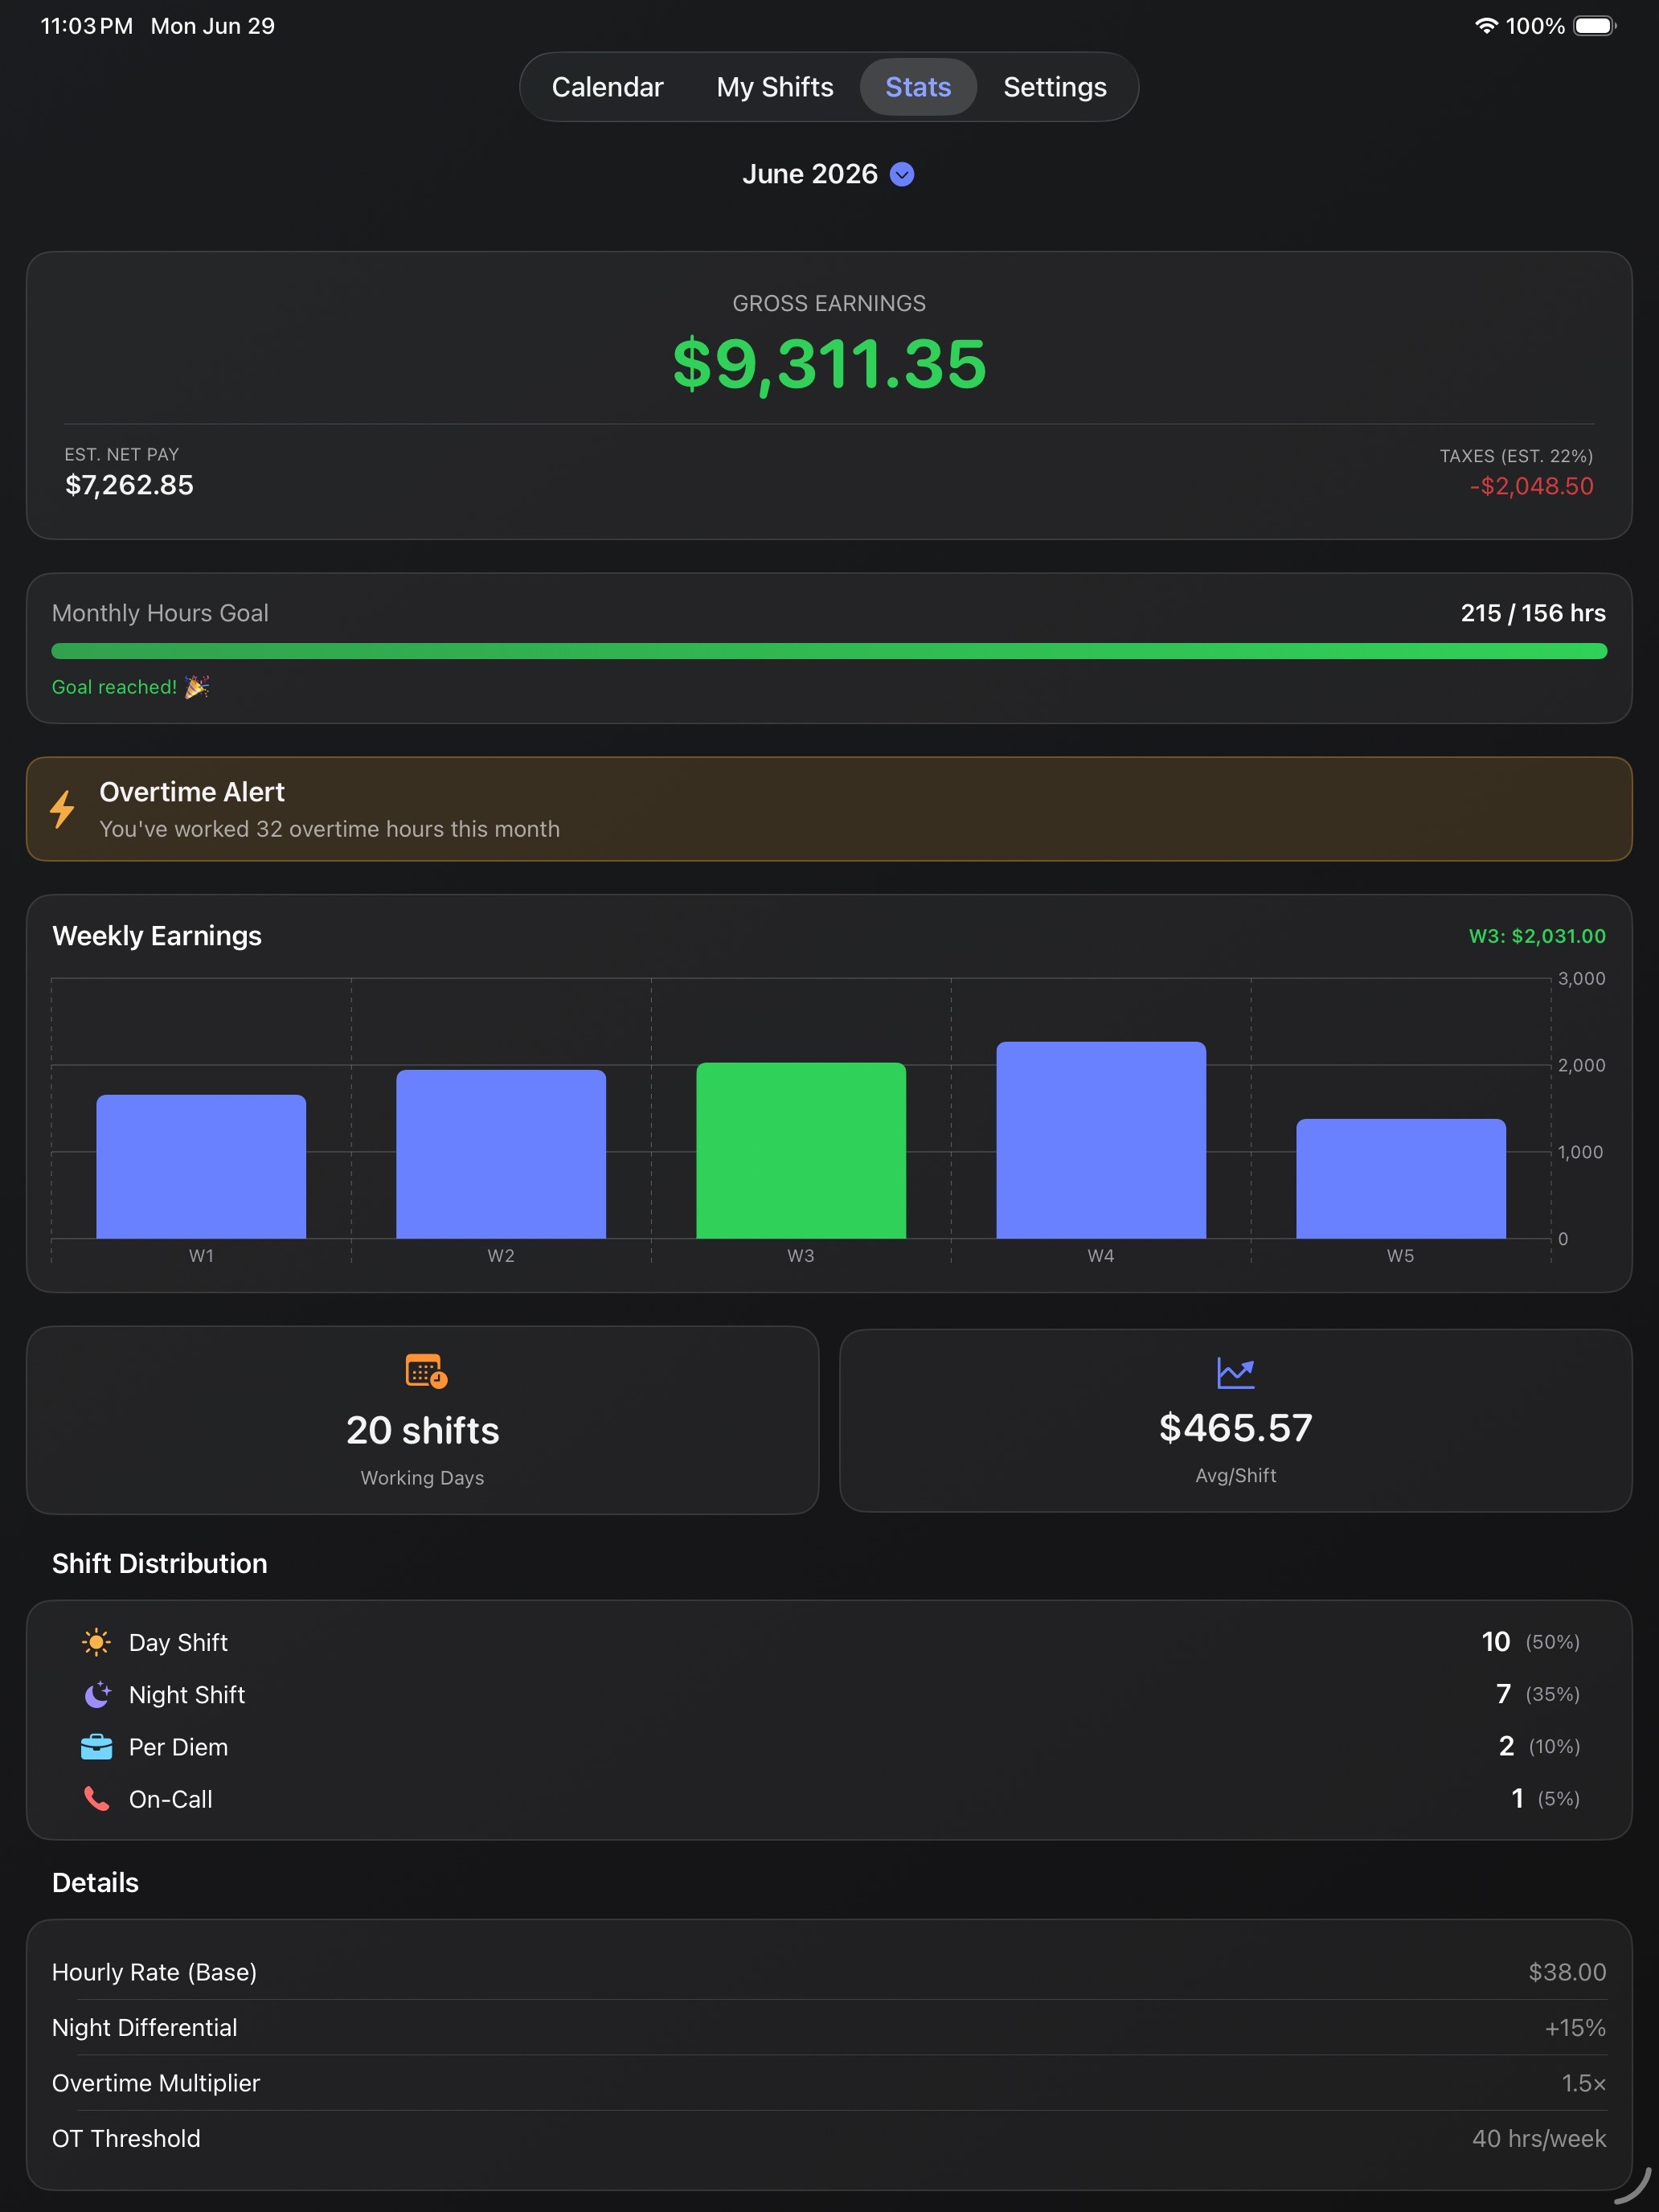This screenshot has width=1659, height=2212.
Task: Select the W1 earnings bar
Action: point(201,1166)
